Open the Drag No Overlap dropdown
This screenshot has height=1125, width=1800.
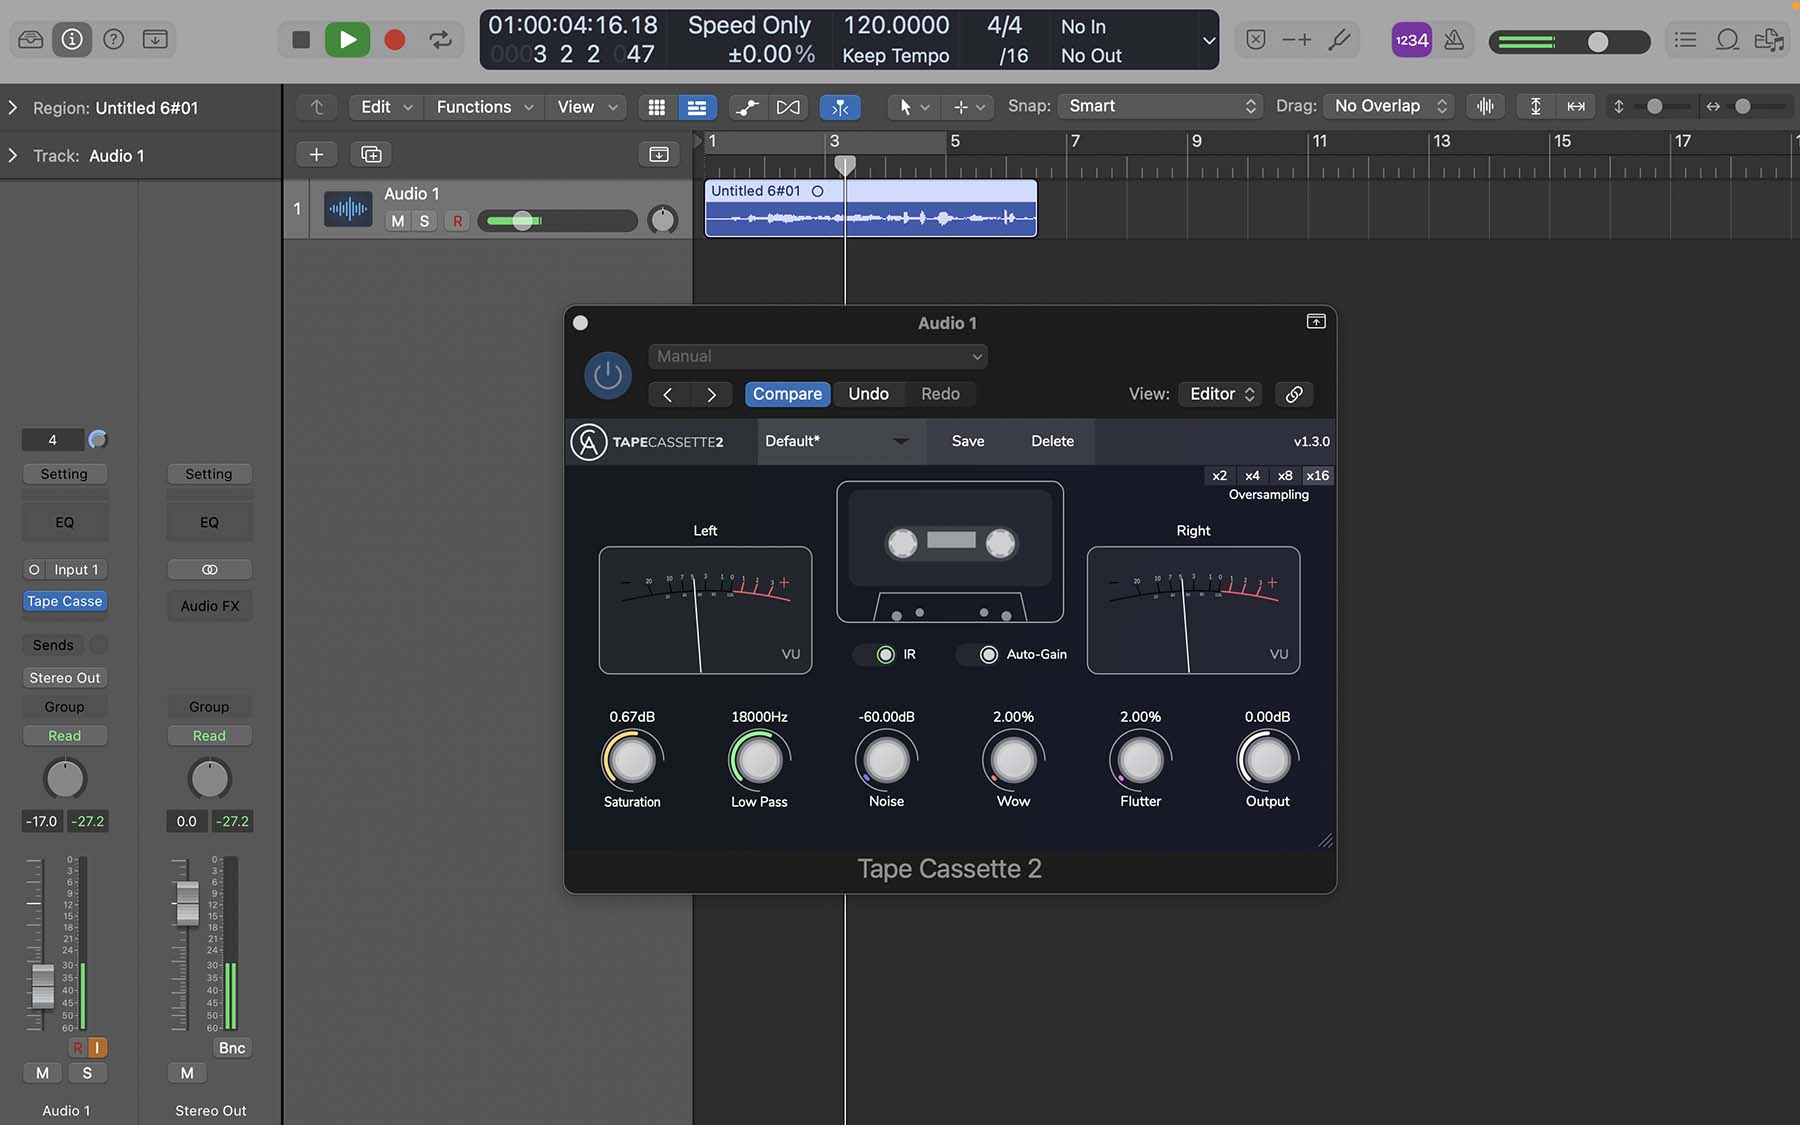[1390, 106]
